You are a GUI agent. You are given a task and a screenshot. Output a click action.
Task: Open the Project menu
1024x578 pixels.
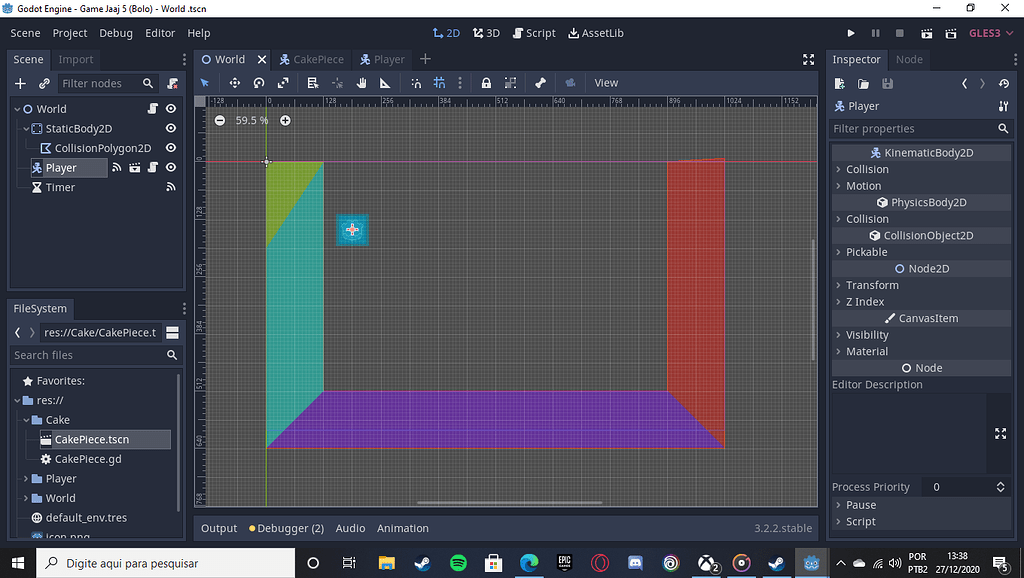[x=70, y=33]
